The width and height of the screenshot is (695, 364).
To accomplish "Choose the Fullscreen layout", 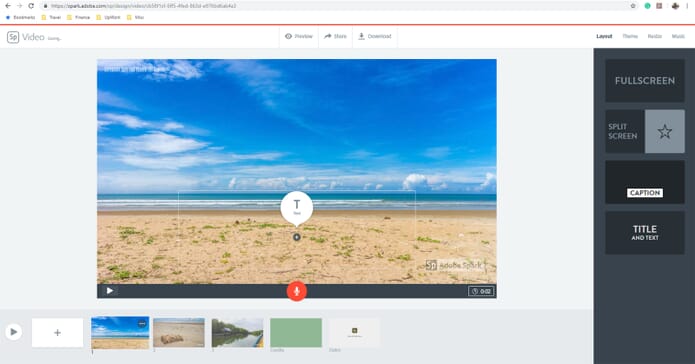I will (x=645, y=81).
